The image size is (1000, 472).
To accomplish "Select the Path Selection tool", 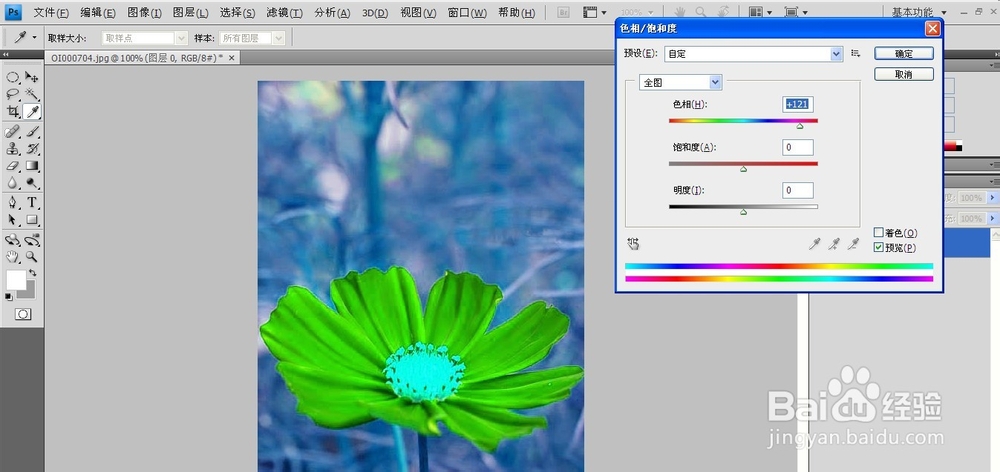I will click(x=13, y=220).
